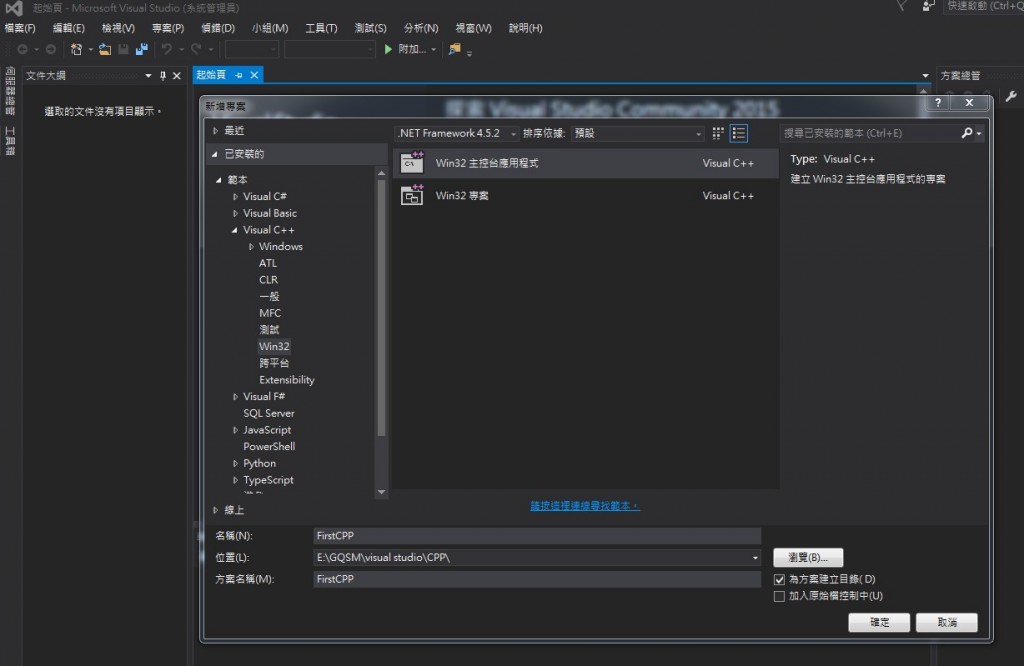The image size is (1024, 666).
Task: Open the 檔案(F) menu
Action: pos(20,28)
